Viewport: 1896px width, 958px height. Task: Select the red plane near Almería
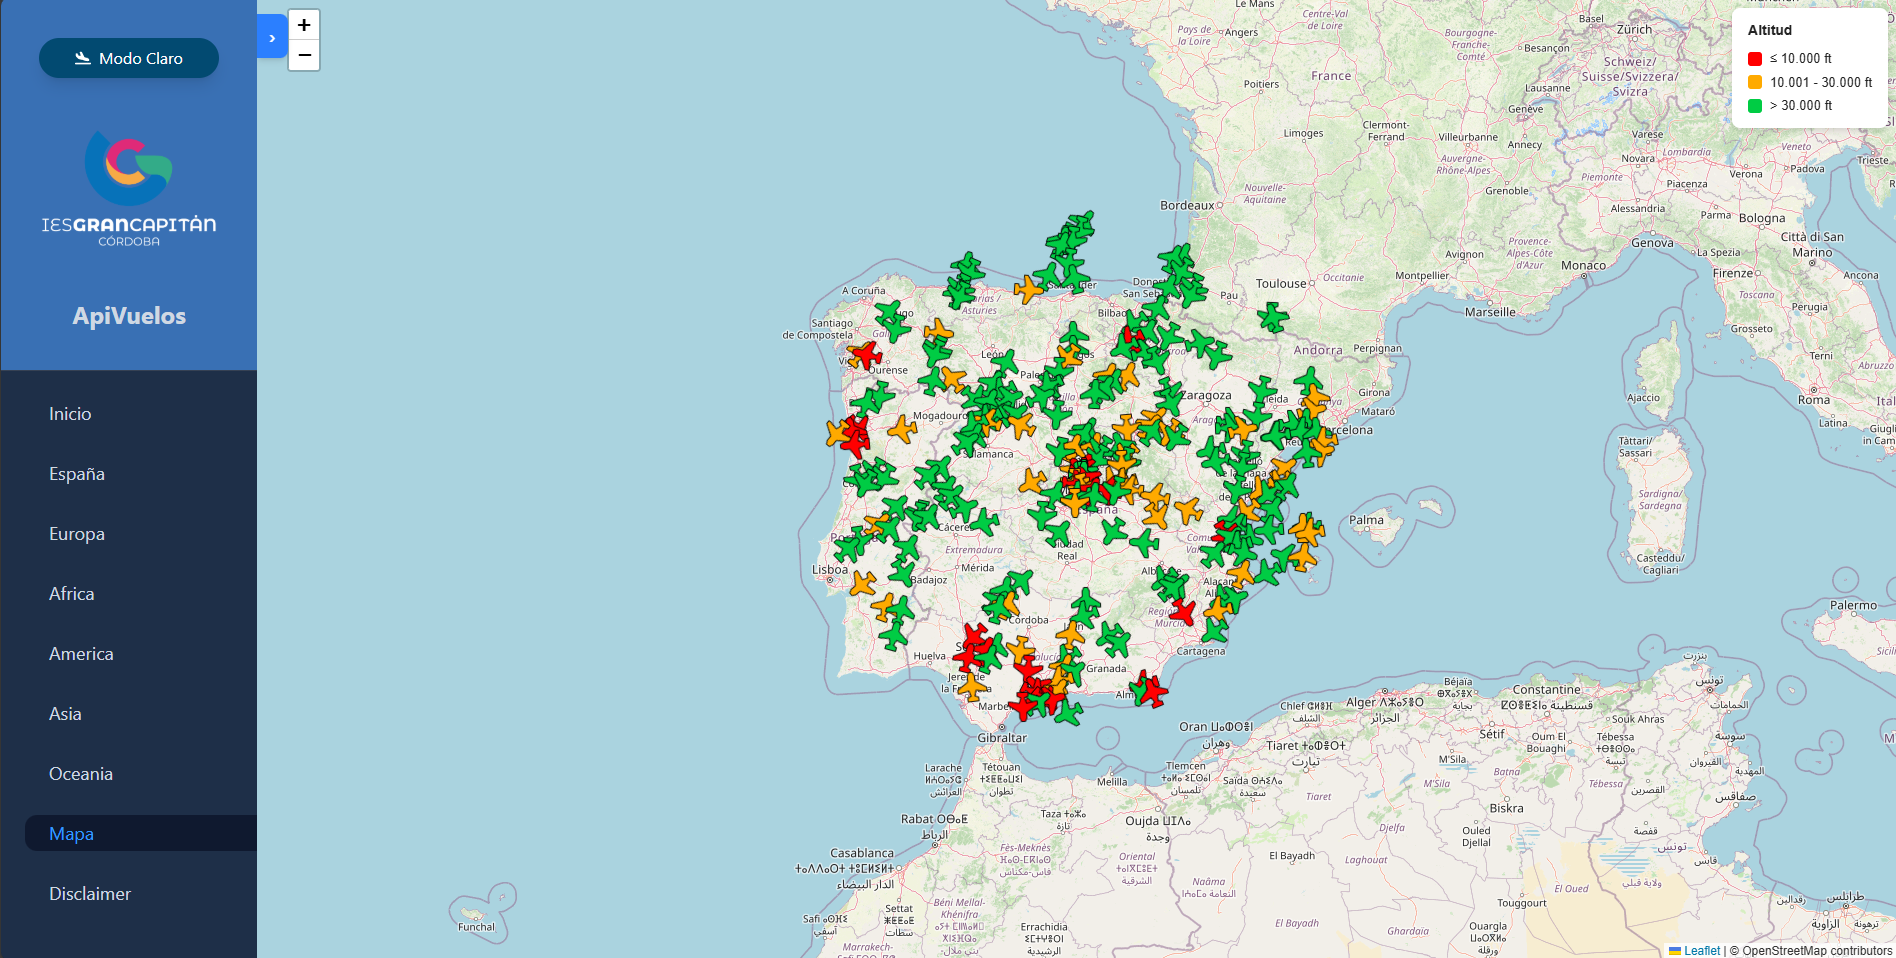1150,689
